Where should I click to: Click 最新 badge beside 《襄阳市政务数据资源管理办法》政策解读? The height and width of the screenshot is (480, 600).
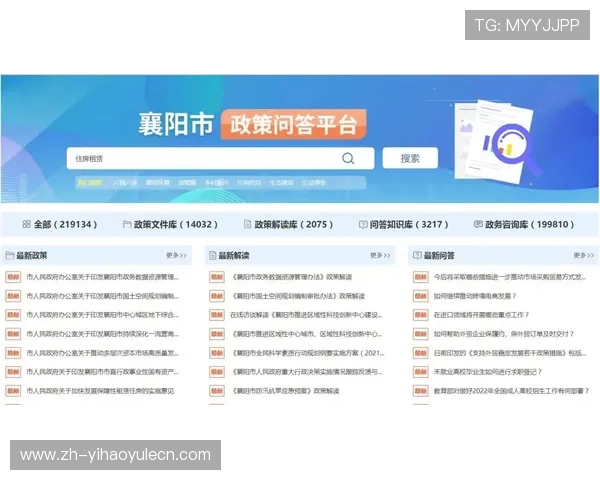(x=217, y=277)
